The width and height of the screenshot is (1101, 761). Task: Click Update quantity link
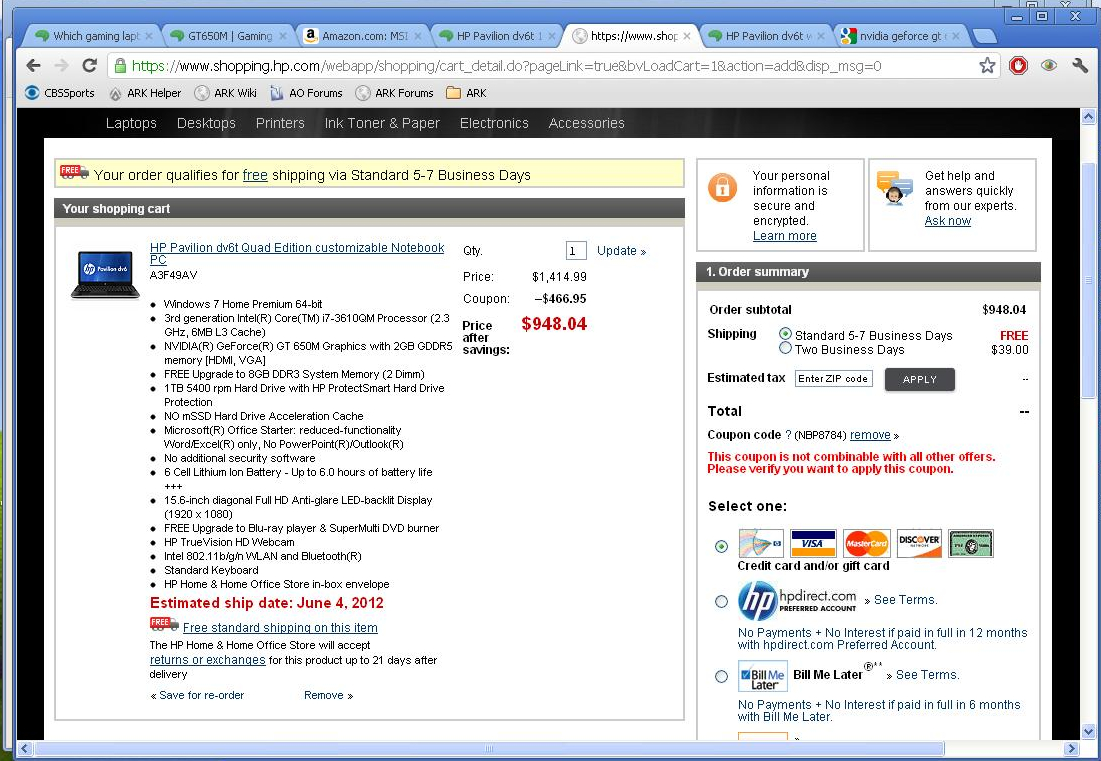[621, 251]
